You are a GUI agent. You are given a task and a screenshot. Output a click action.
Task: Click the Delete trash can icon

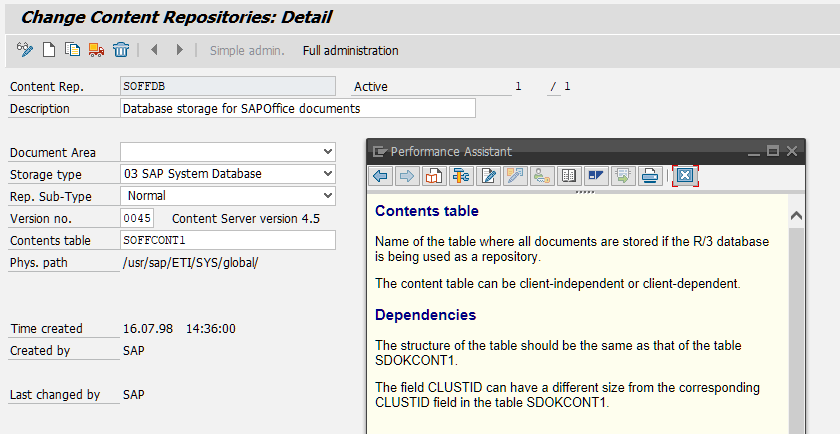(x=121, y=50)
